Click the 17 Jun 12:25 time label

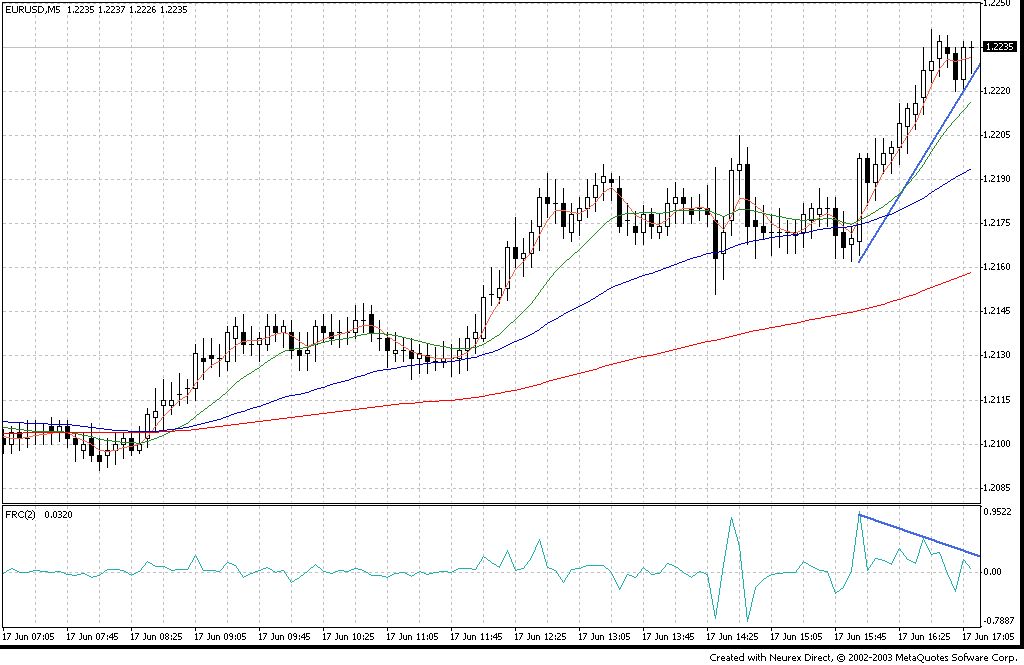(x=540, y=636)
